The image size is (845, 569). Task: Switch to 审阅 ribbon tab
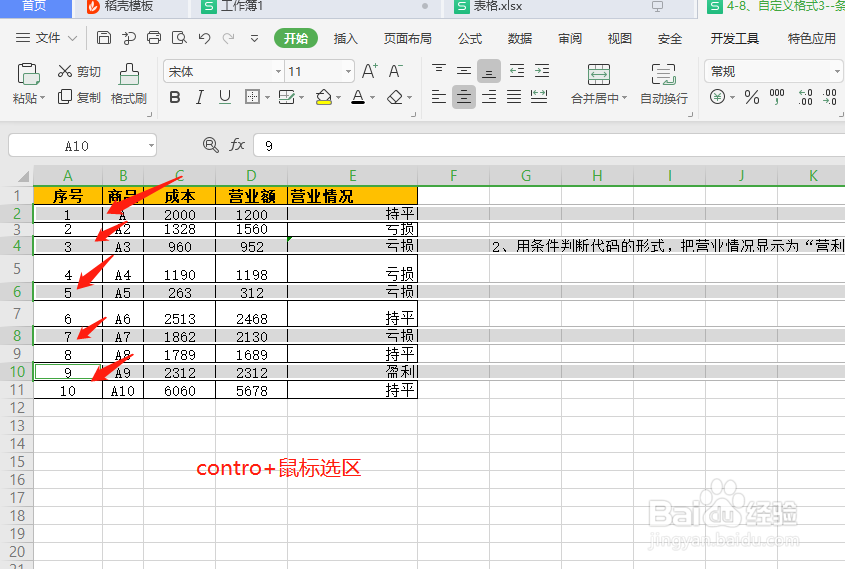(x=570, y=38)
